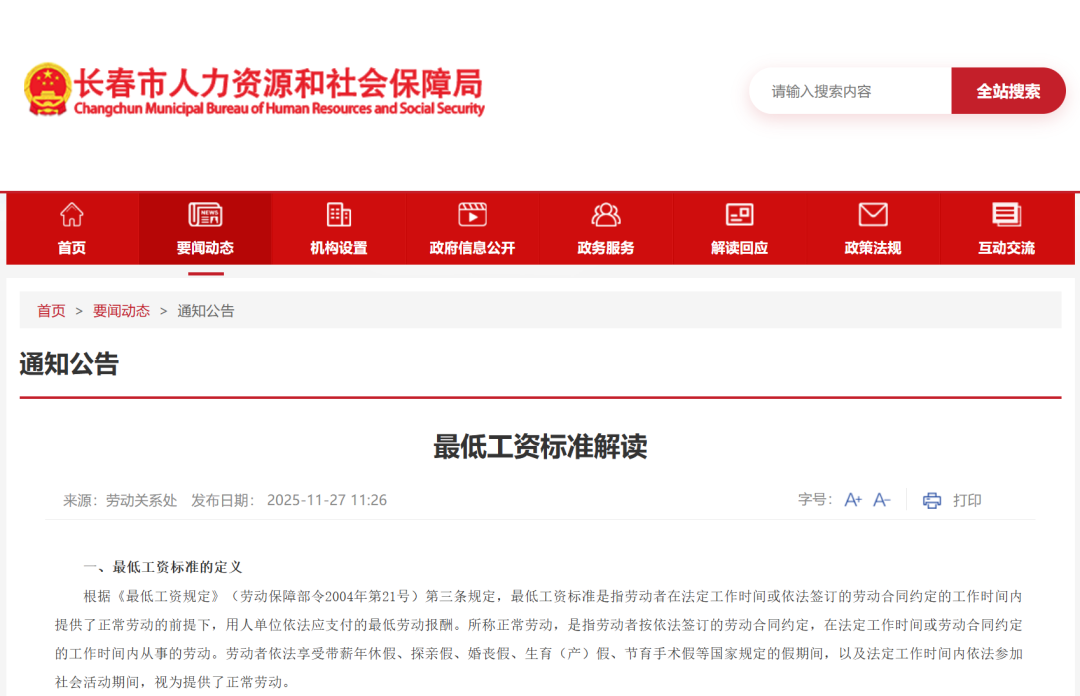This screenshot has width=1080, height=696.
Task: Click the envelope icon above 政策法规
Action: click(873, 215)
